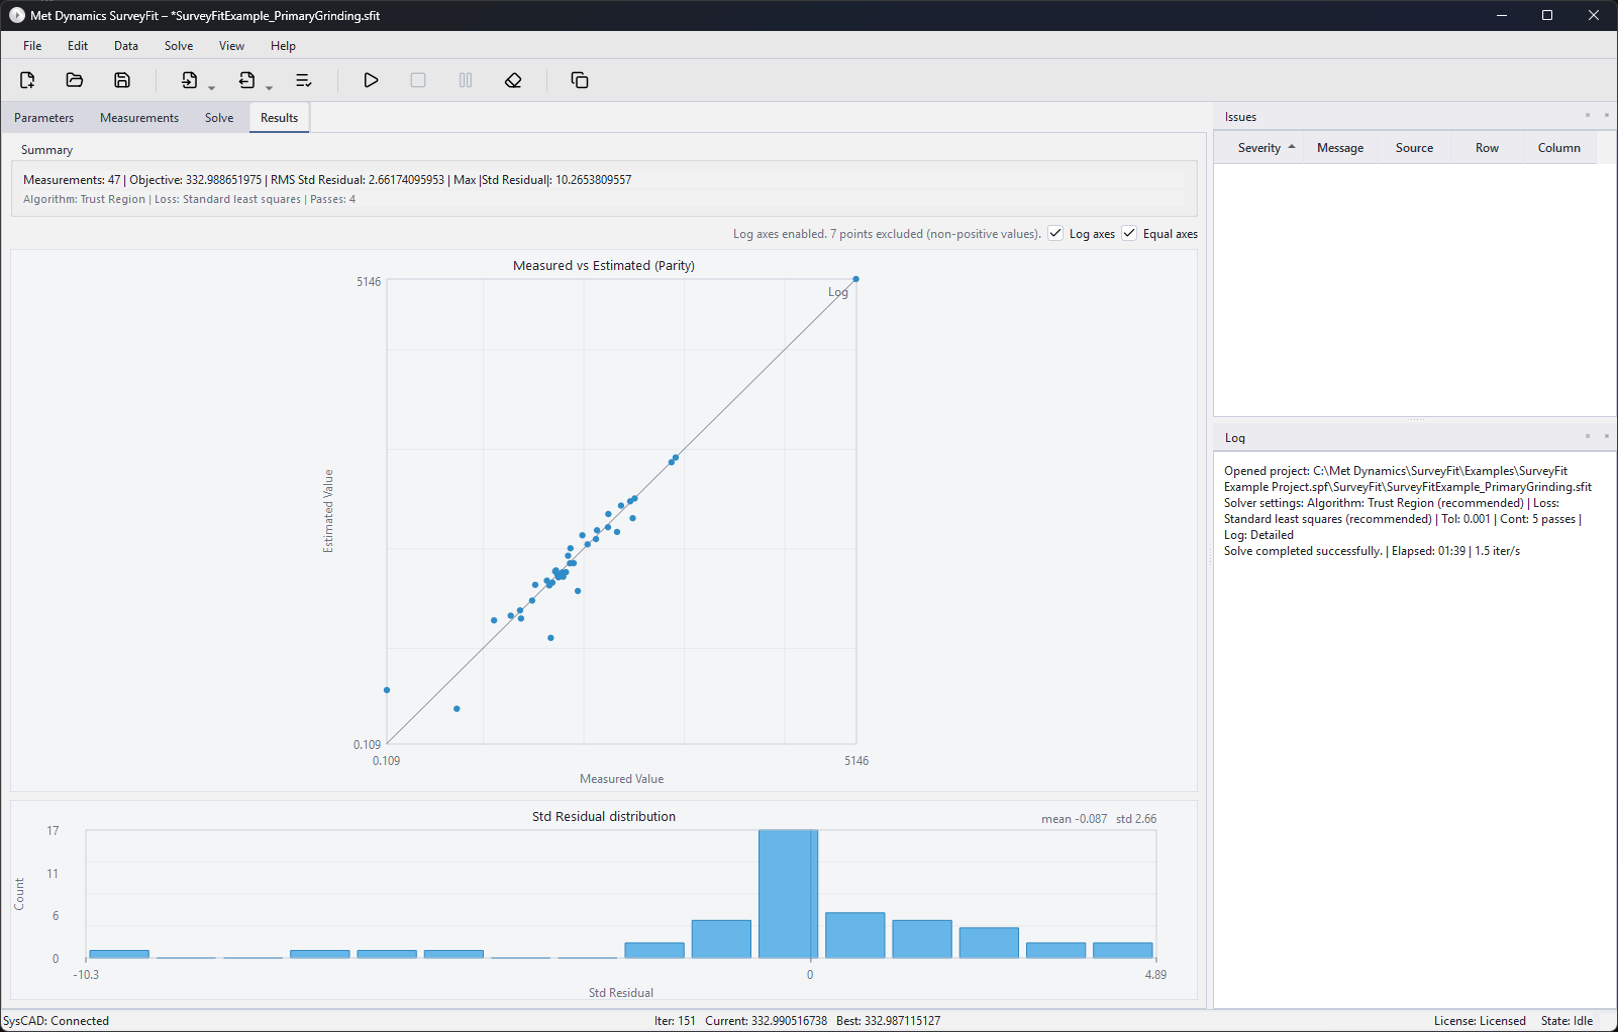Viewport: 1618px width, 1032px height.
Task: Close the Log panel
Action: point(1607,436)
